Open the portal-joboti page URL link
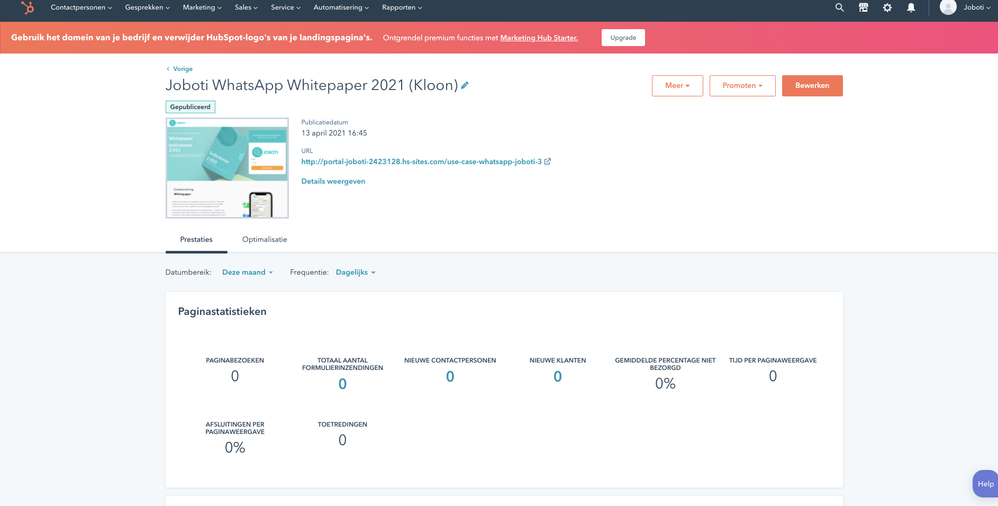 point(421,162)
